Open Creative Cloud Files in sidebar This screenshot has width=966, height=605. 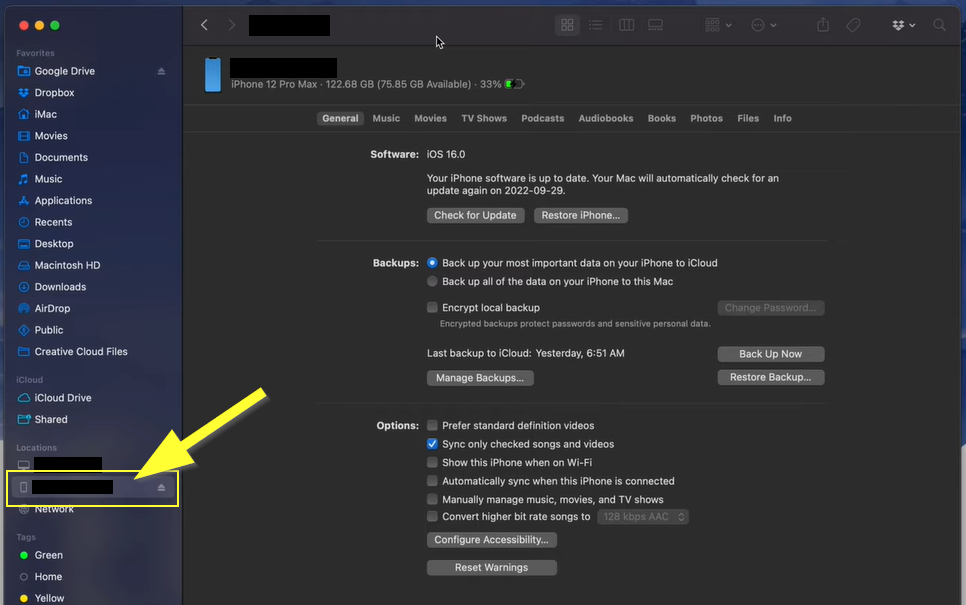click(x=81, y=352)
